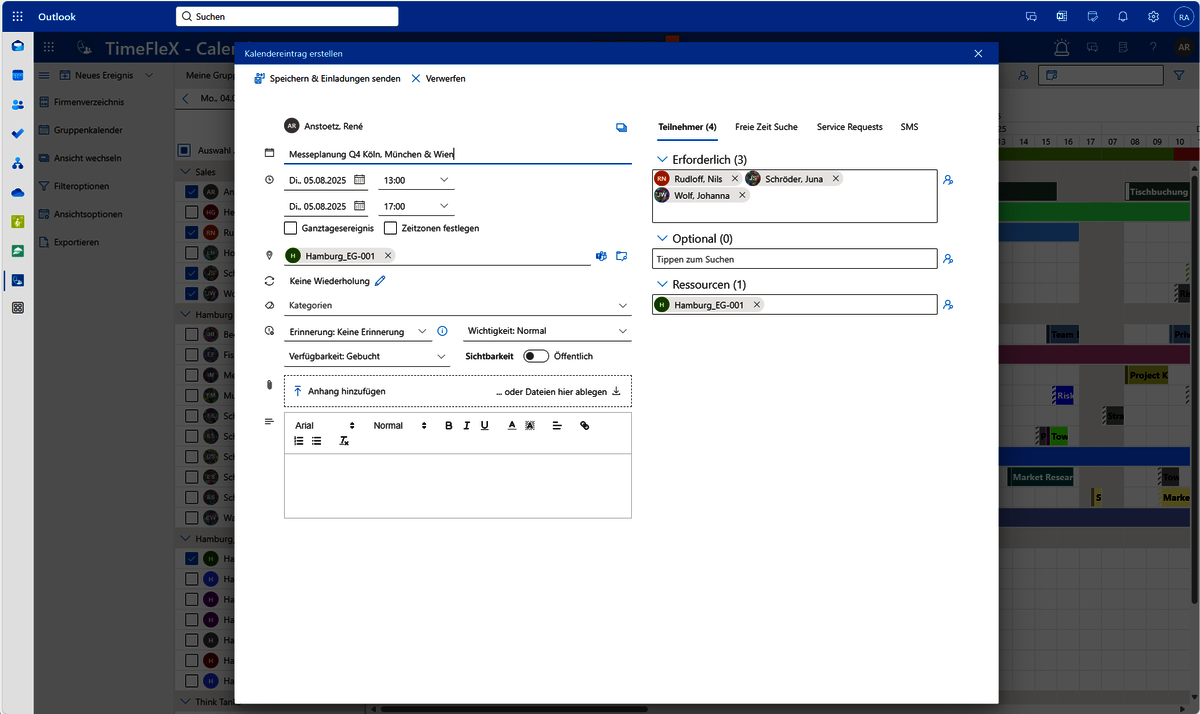Add optional attendee via person search icon
Image resolution: width=1200 pixels, height=714 pixels.
tap(948, 259)
